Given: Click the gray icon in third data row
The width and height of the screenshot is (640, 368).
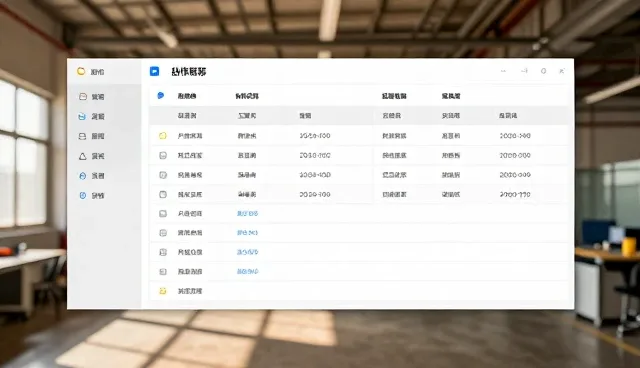Looking at the screenshot, I should click(163, 175).
